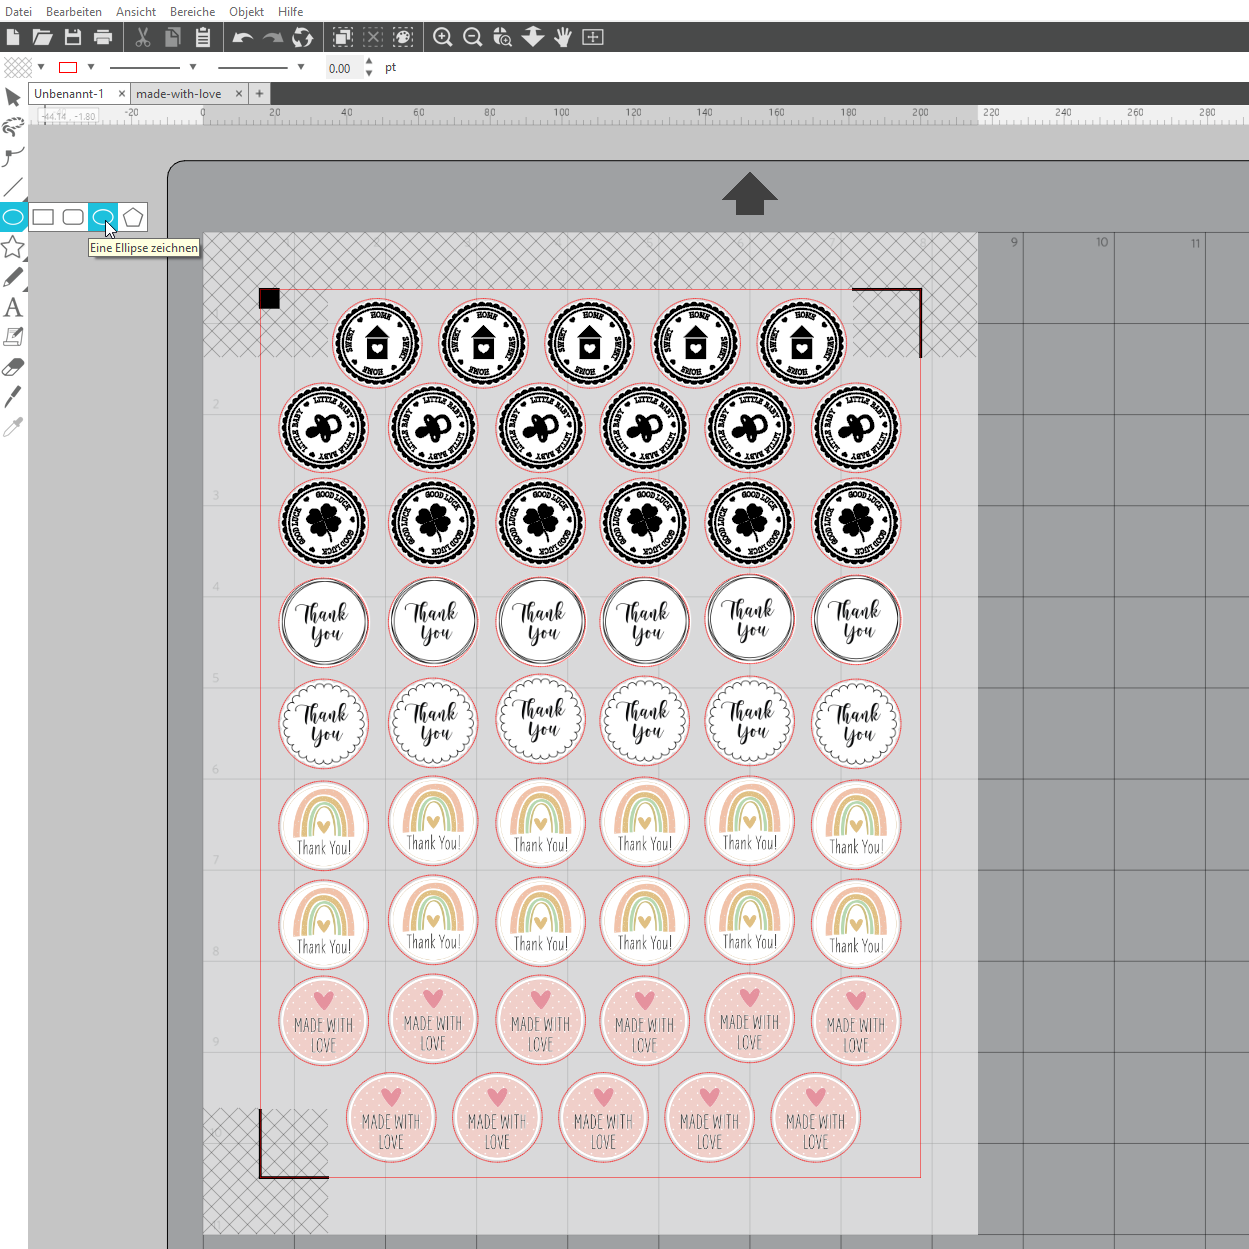Image resolution: width=1249 pixels, height=1249 pixels.
Task: Open the Bearbeiten menu
Action: 74,11
